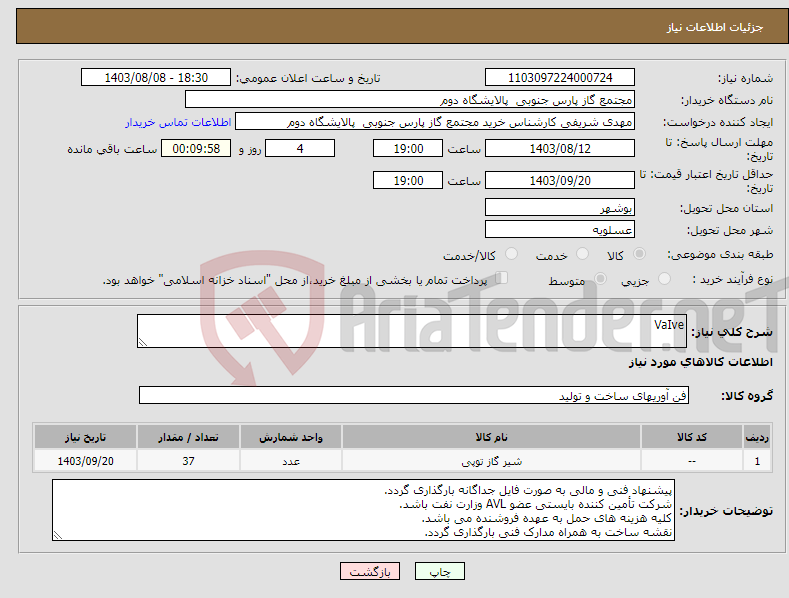Click the چاپ print button
789x598 pixels.
pyautogui.click(x=440, y=571)
